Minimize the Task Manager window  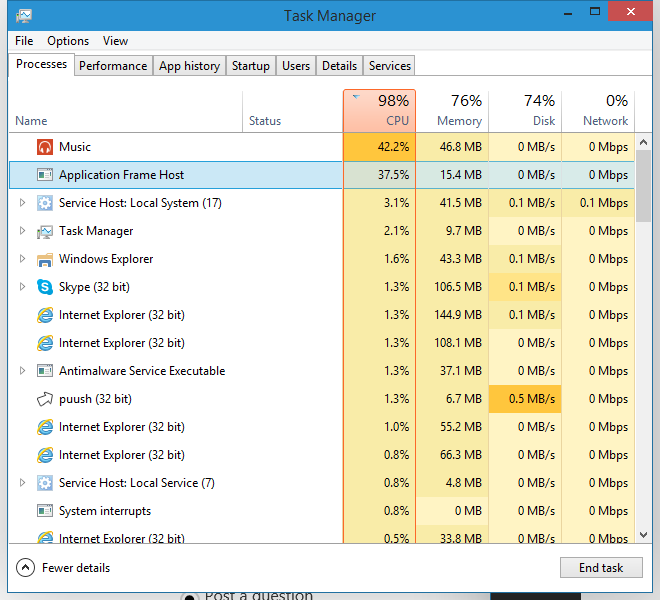[568, 13]
